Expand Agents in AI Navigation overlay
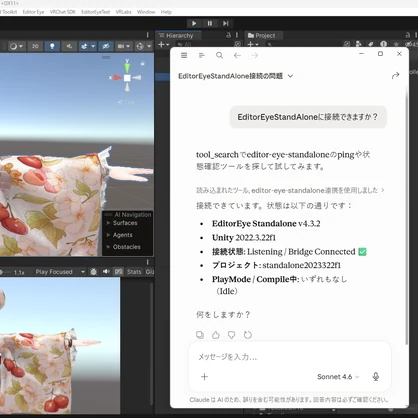This screenshot has width=418, height=418. click(x=108, y=235)
